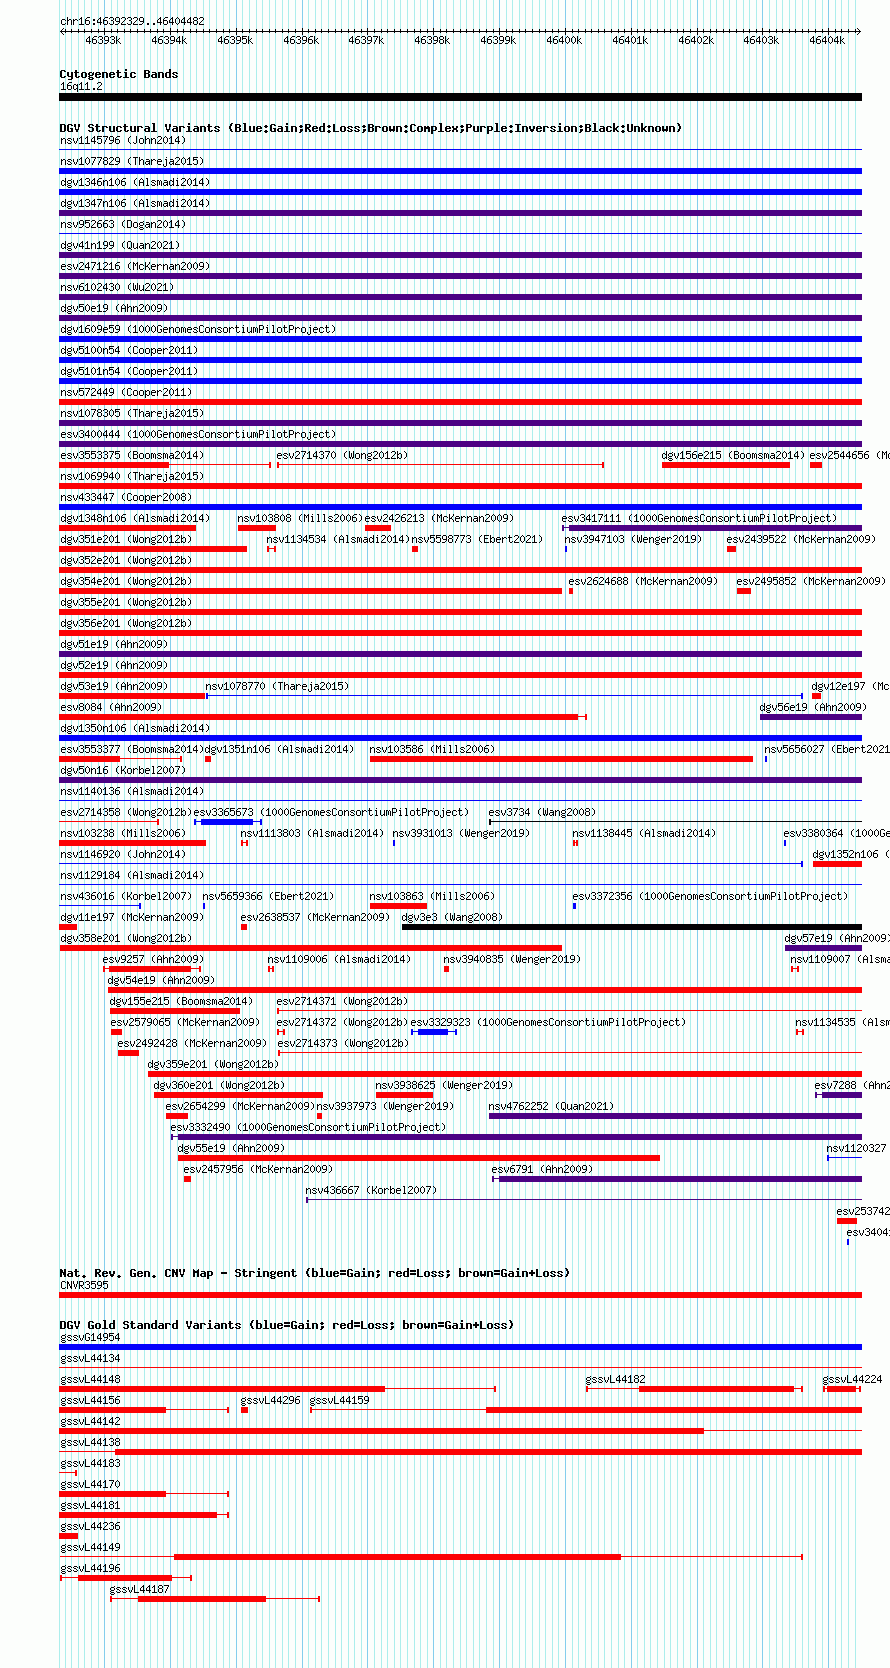Click gssvL44149 label

(90, 1547)
